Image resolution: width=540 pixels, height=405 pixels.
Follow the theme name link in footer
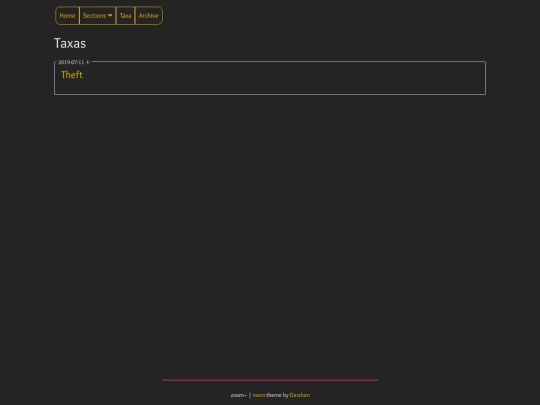click(259, 395)
